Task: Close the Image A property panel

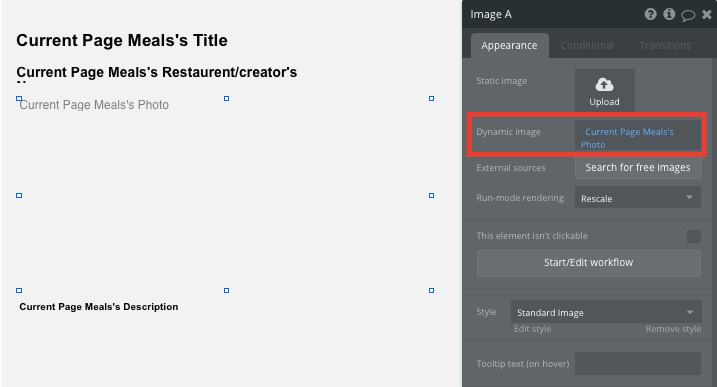Action: tap(706, 15)
